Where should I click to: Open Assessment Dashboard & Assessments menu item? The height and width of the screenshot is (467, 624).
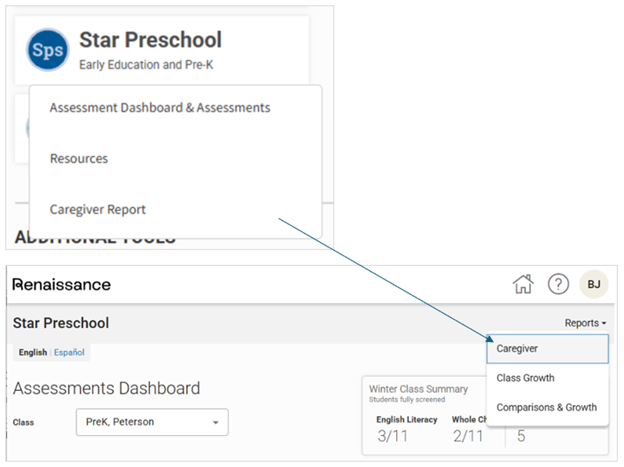point(160,107)
